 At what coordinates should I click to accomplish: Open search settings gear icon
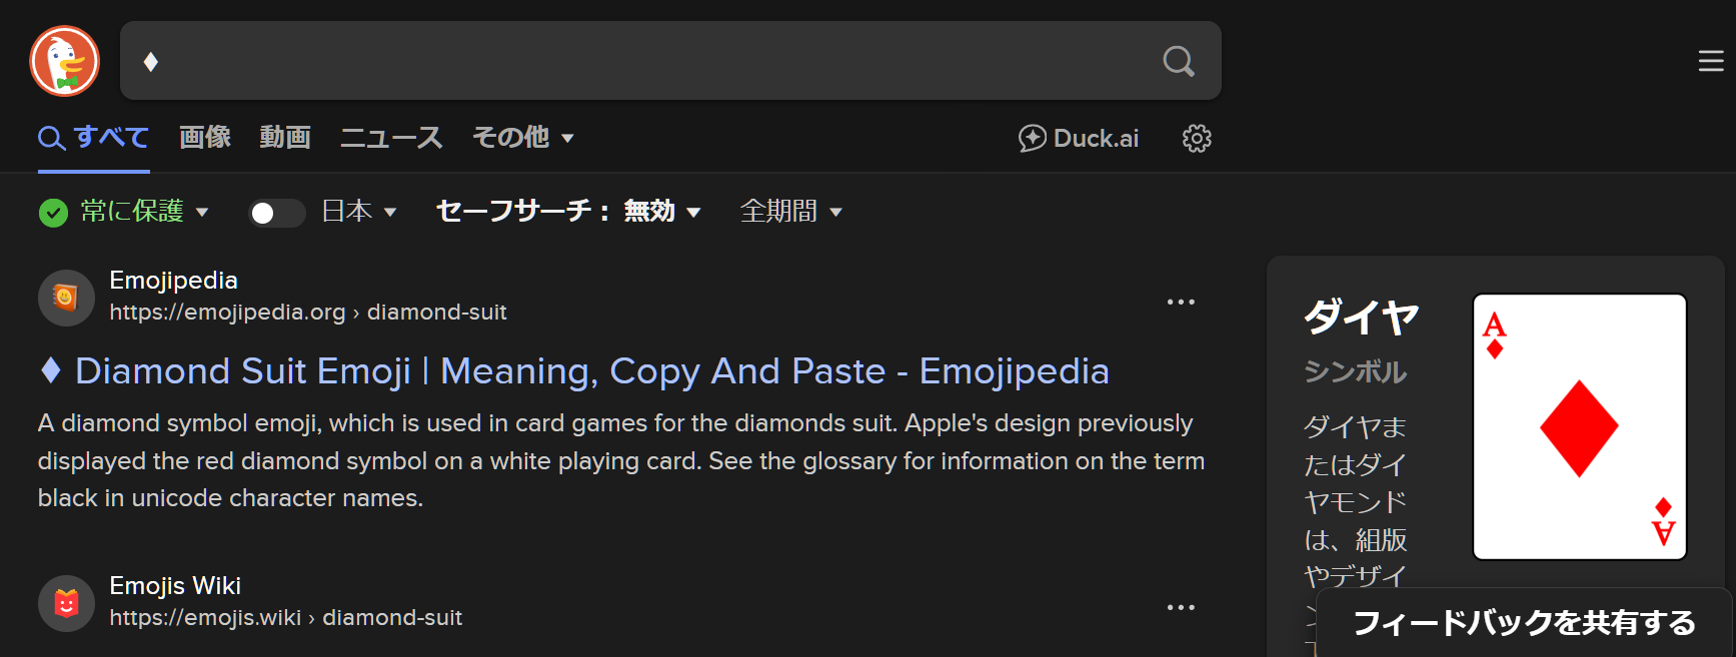[x=1196, y=138]
